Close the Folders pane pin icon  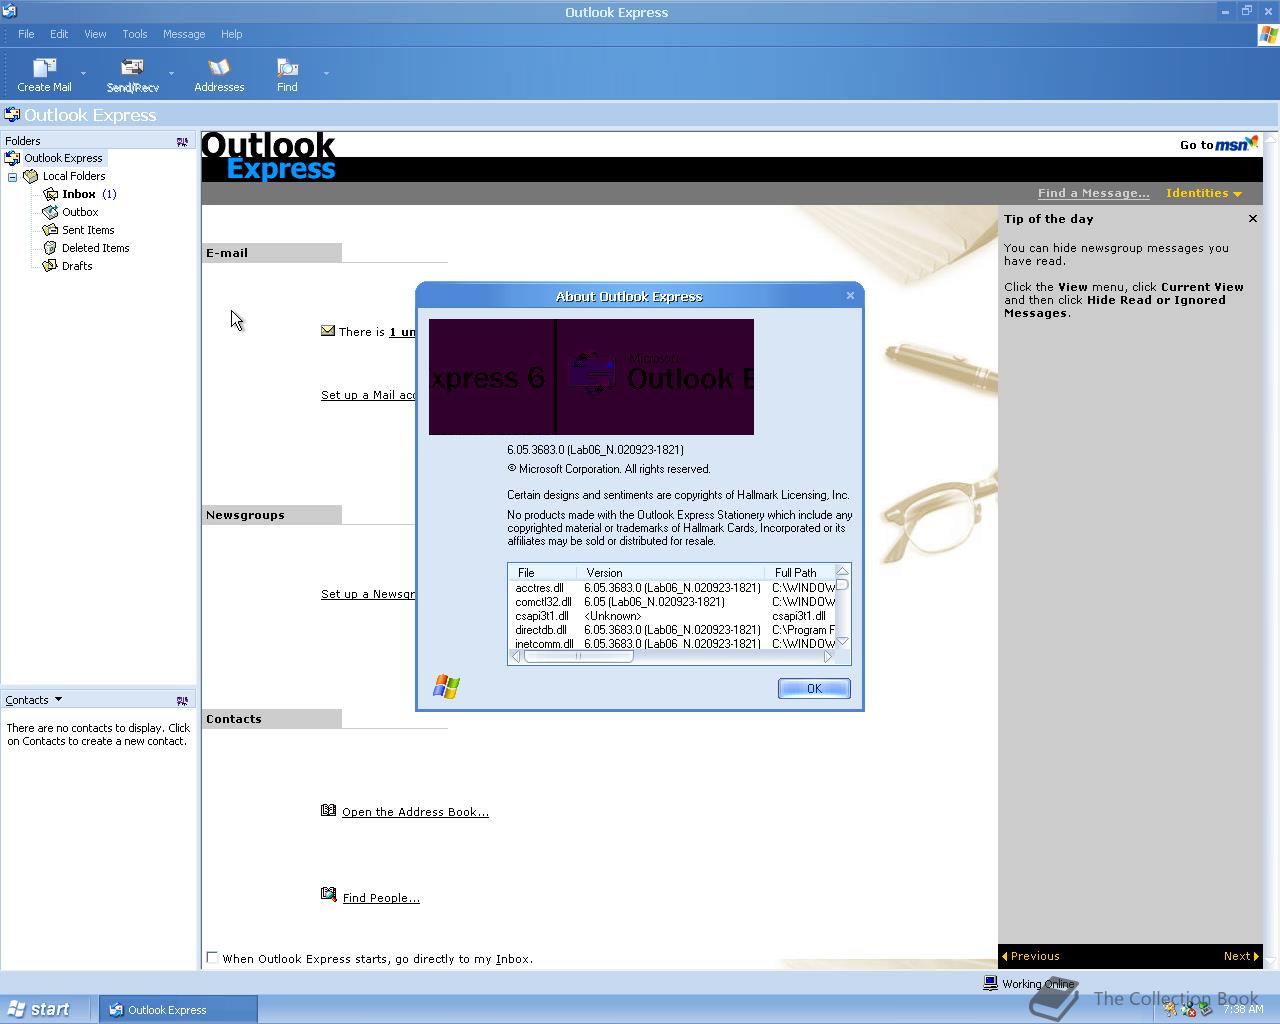click(x=182, y=142)
